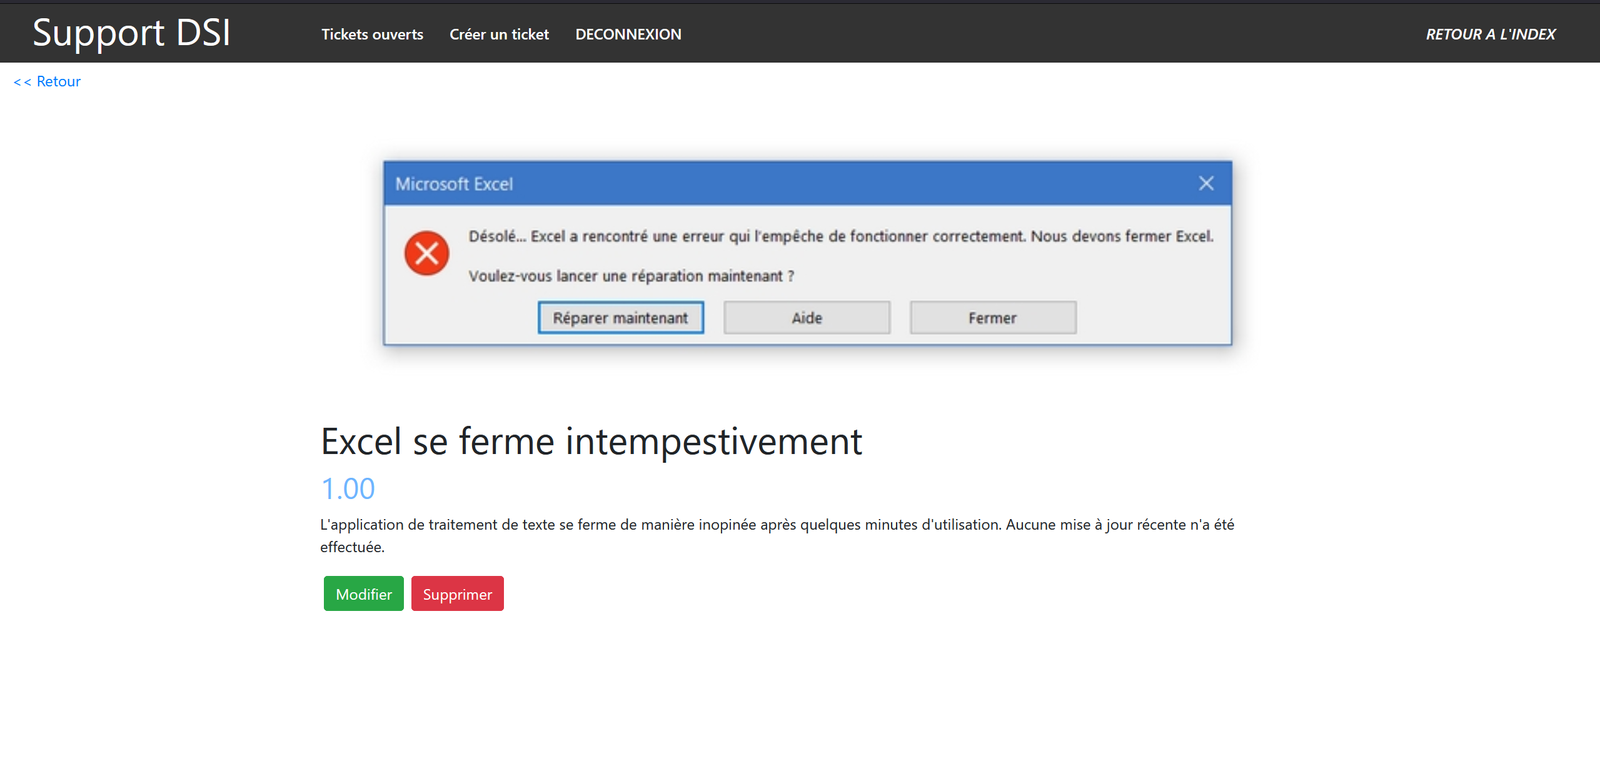Click the ticket title Excel se ferme intempestivement

click(x=591, y=441)
